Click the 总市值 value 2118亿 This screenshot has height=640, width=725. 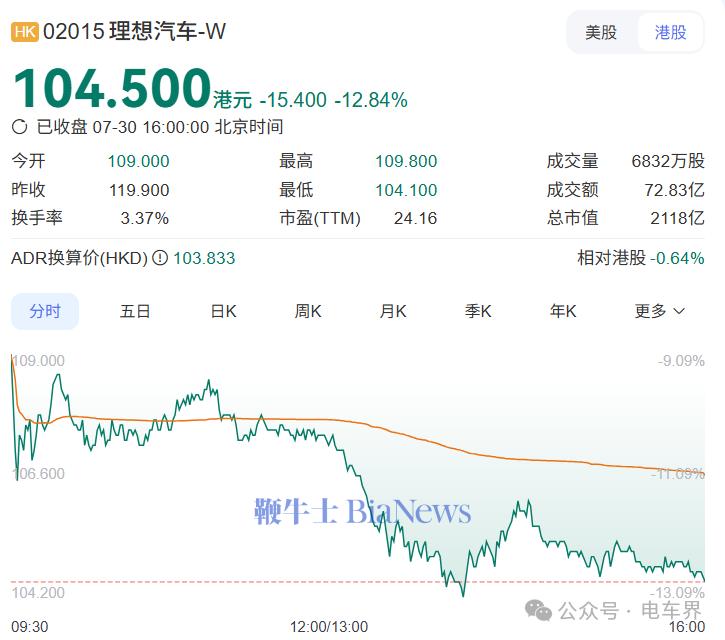tap(677, 218)
